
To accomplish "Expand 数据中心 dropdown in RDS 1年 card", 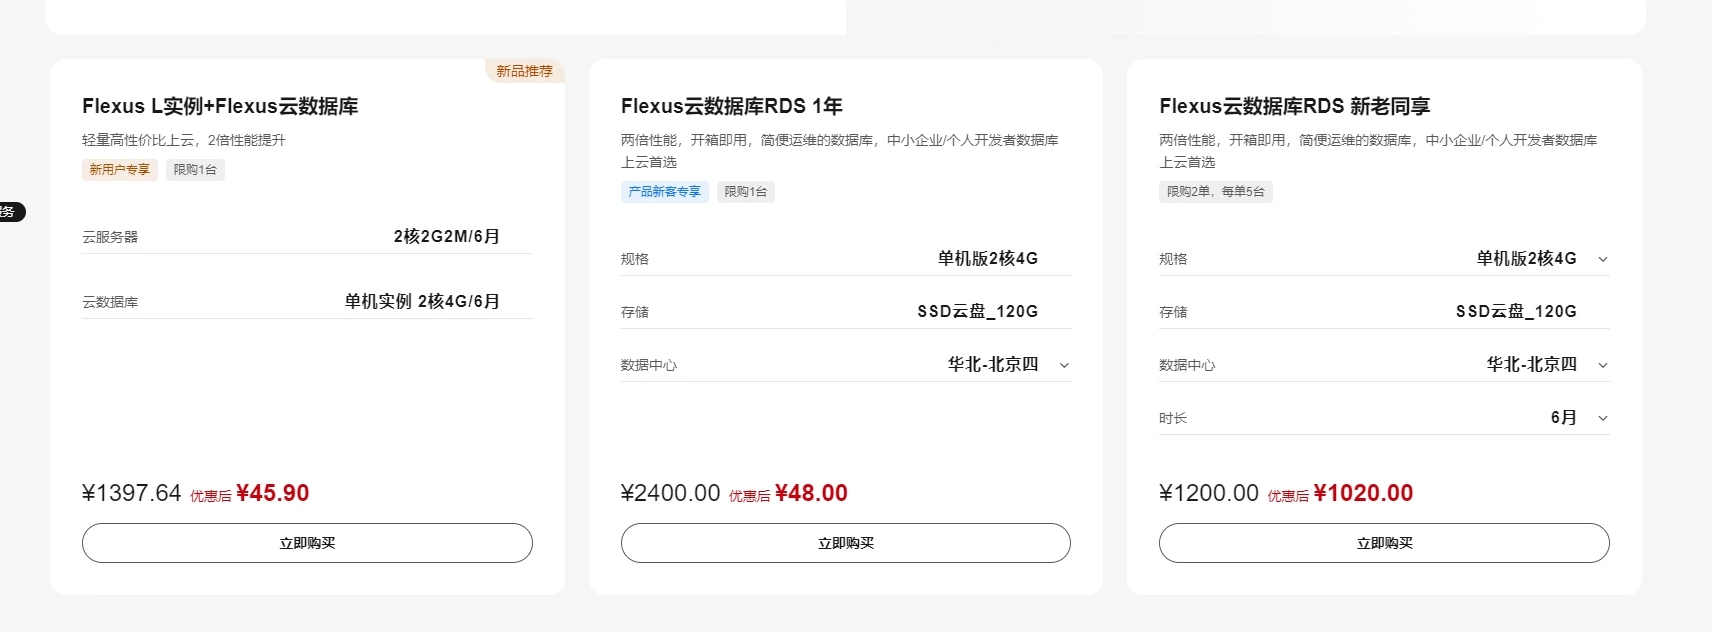I will click(x=1064, y=365).
